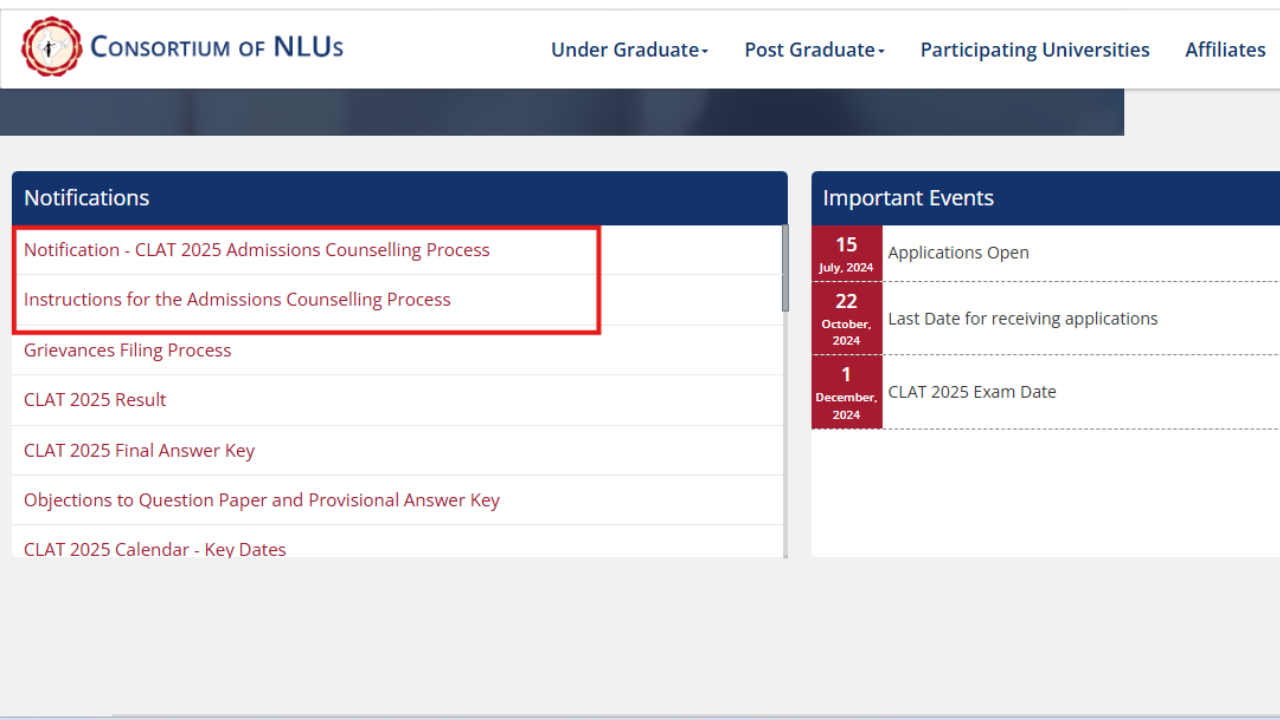Viewport: 1280px width, 720px height.
Task: Open the Post Graduate dropdown menu
Action: [808, 49]
